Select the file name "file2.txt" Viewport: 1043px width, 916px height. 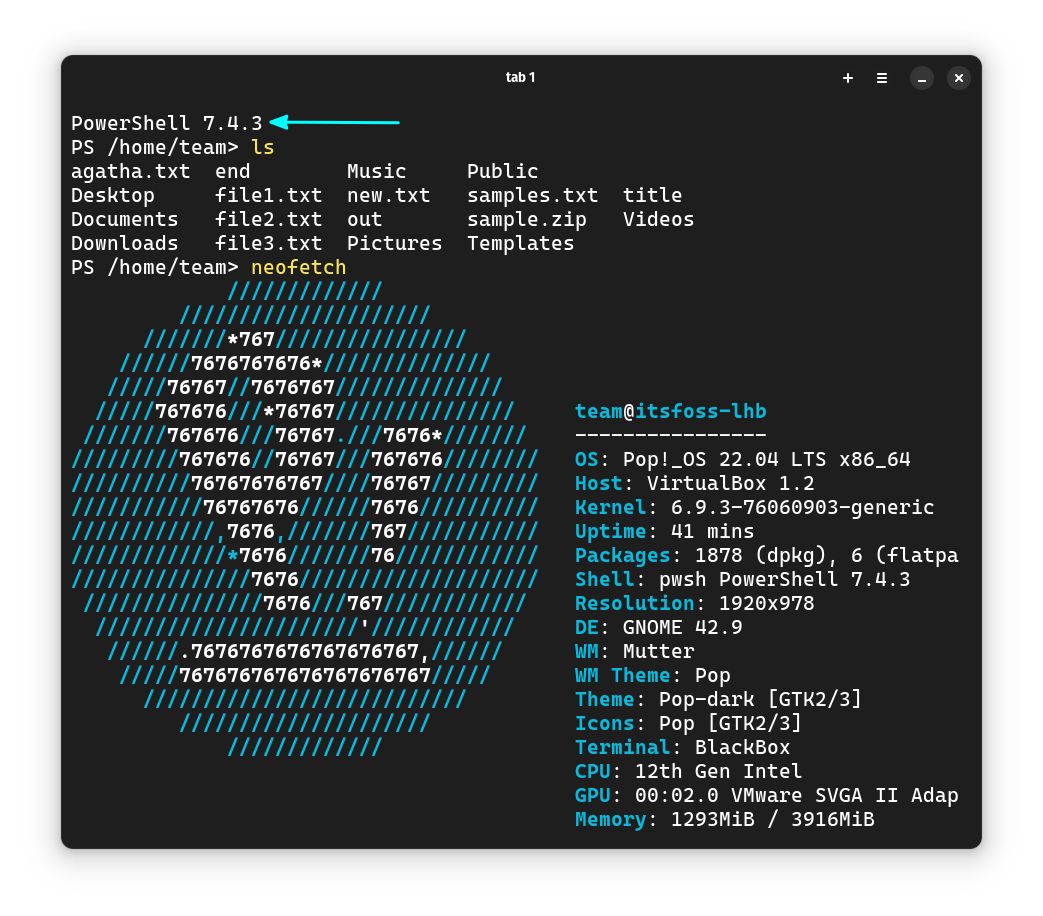[269, 219]
